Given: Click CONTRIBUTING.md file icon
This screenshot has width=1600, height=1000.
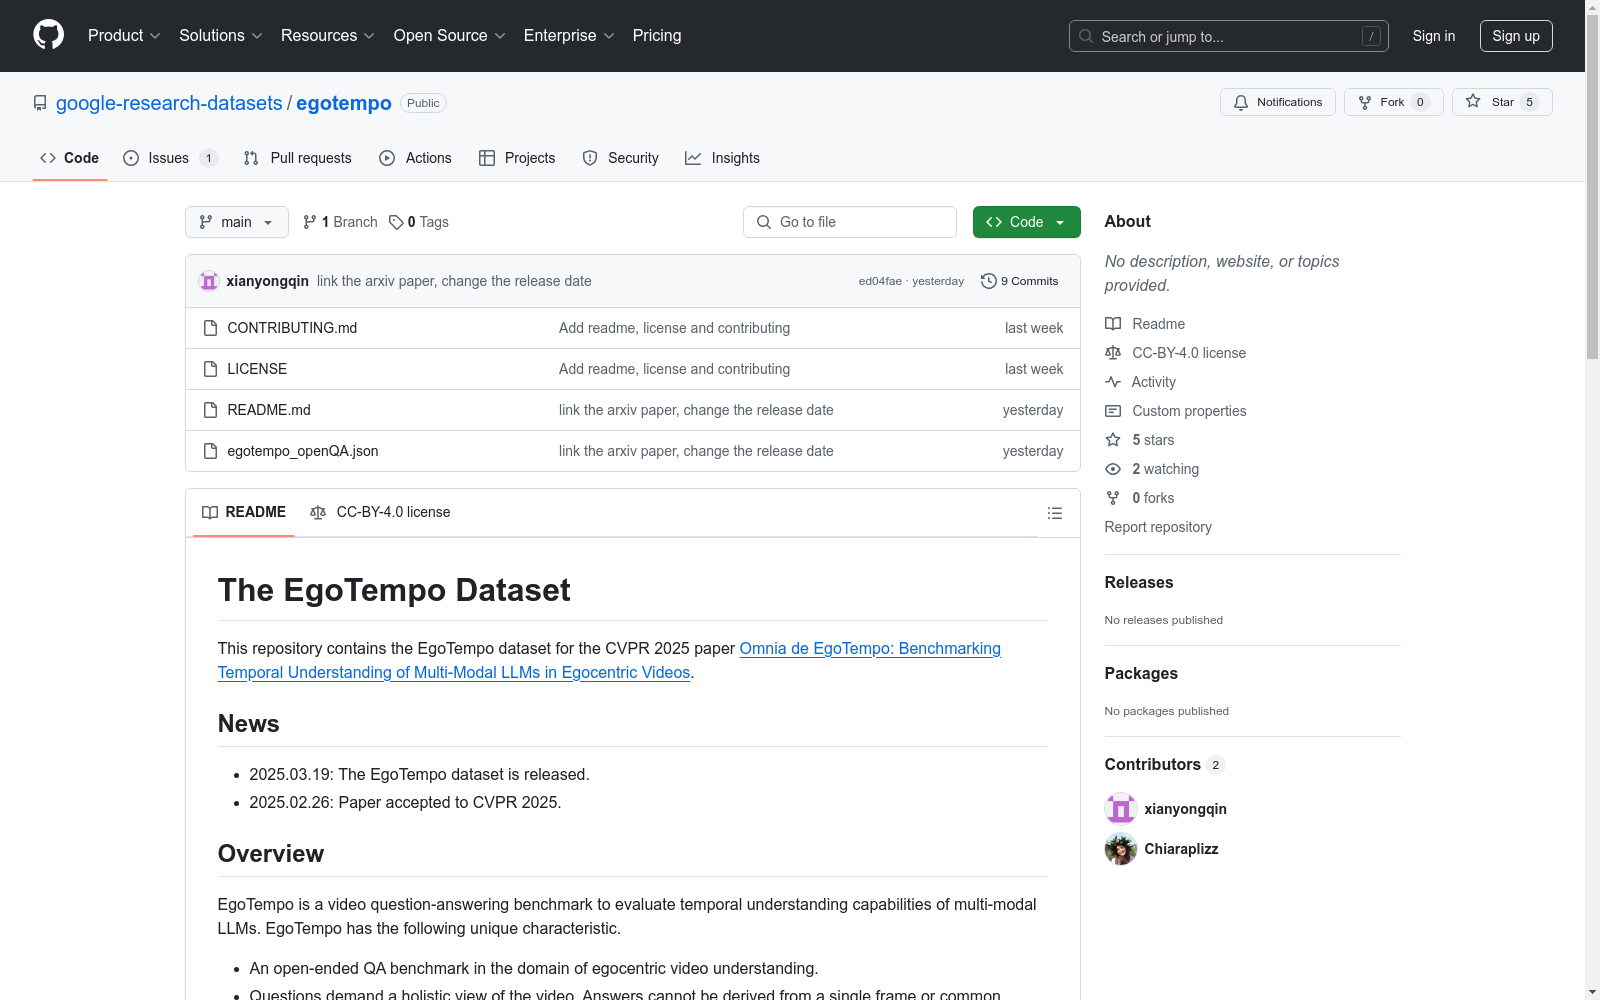Looking at the screenshot, I should pos(210,328).
